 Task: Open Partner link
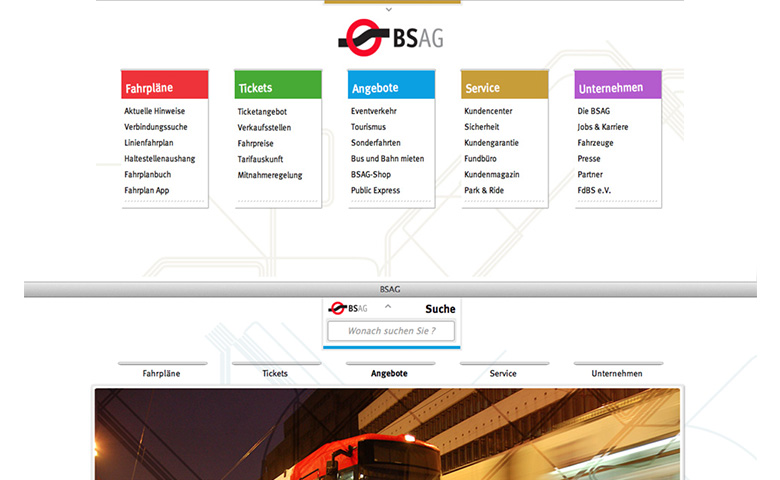pos(590,175)
